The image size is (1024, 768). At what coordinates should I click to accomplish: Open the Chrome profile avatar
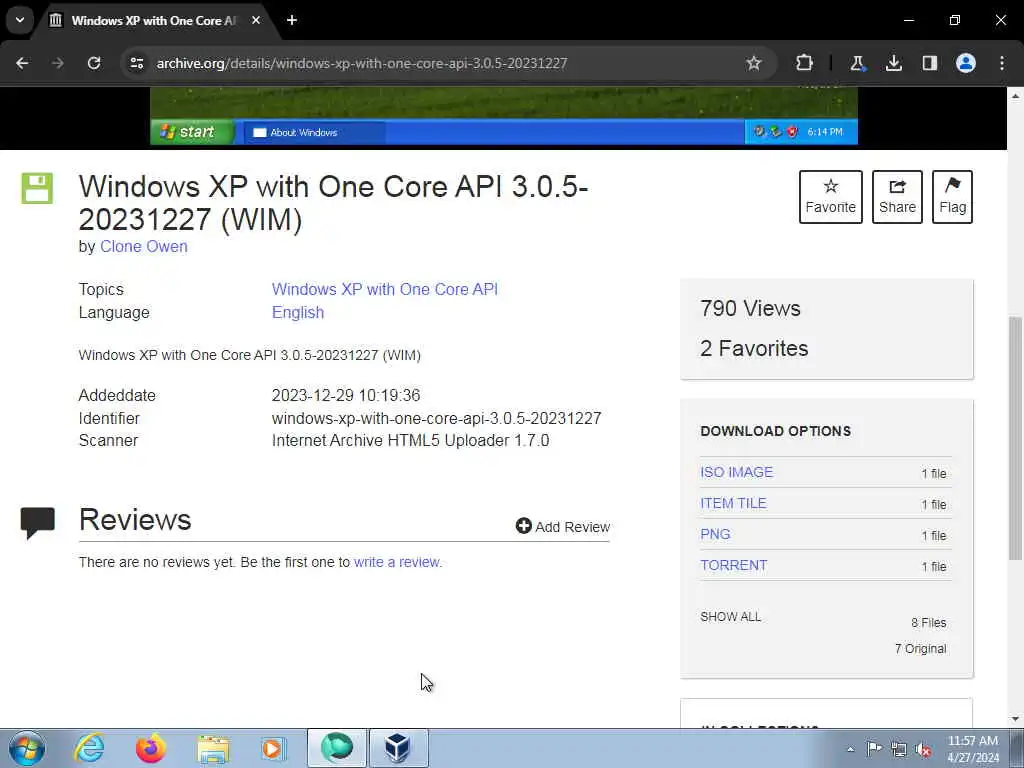tap(966, 63)
